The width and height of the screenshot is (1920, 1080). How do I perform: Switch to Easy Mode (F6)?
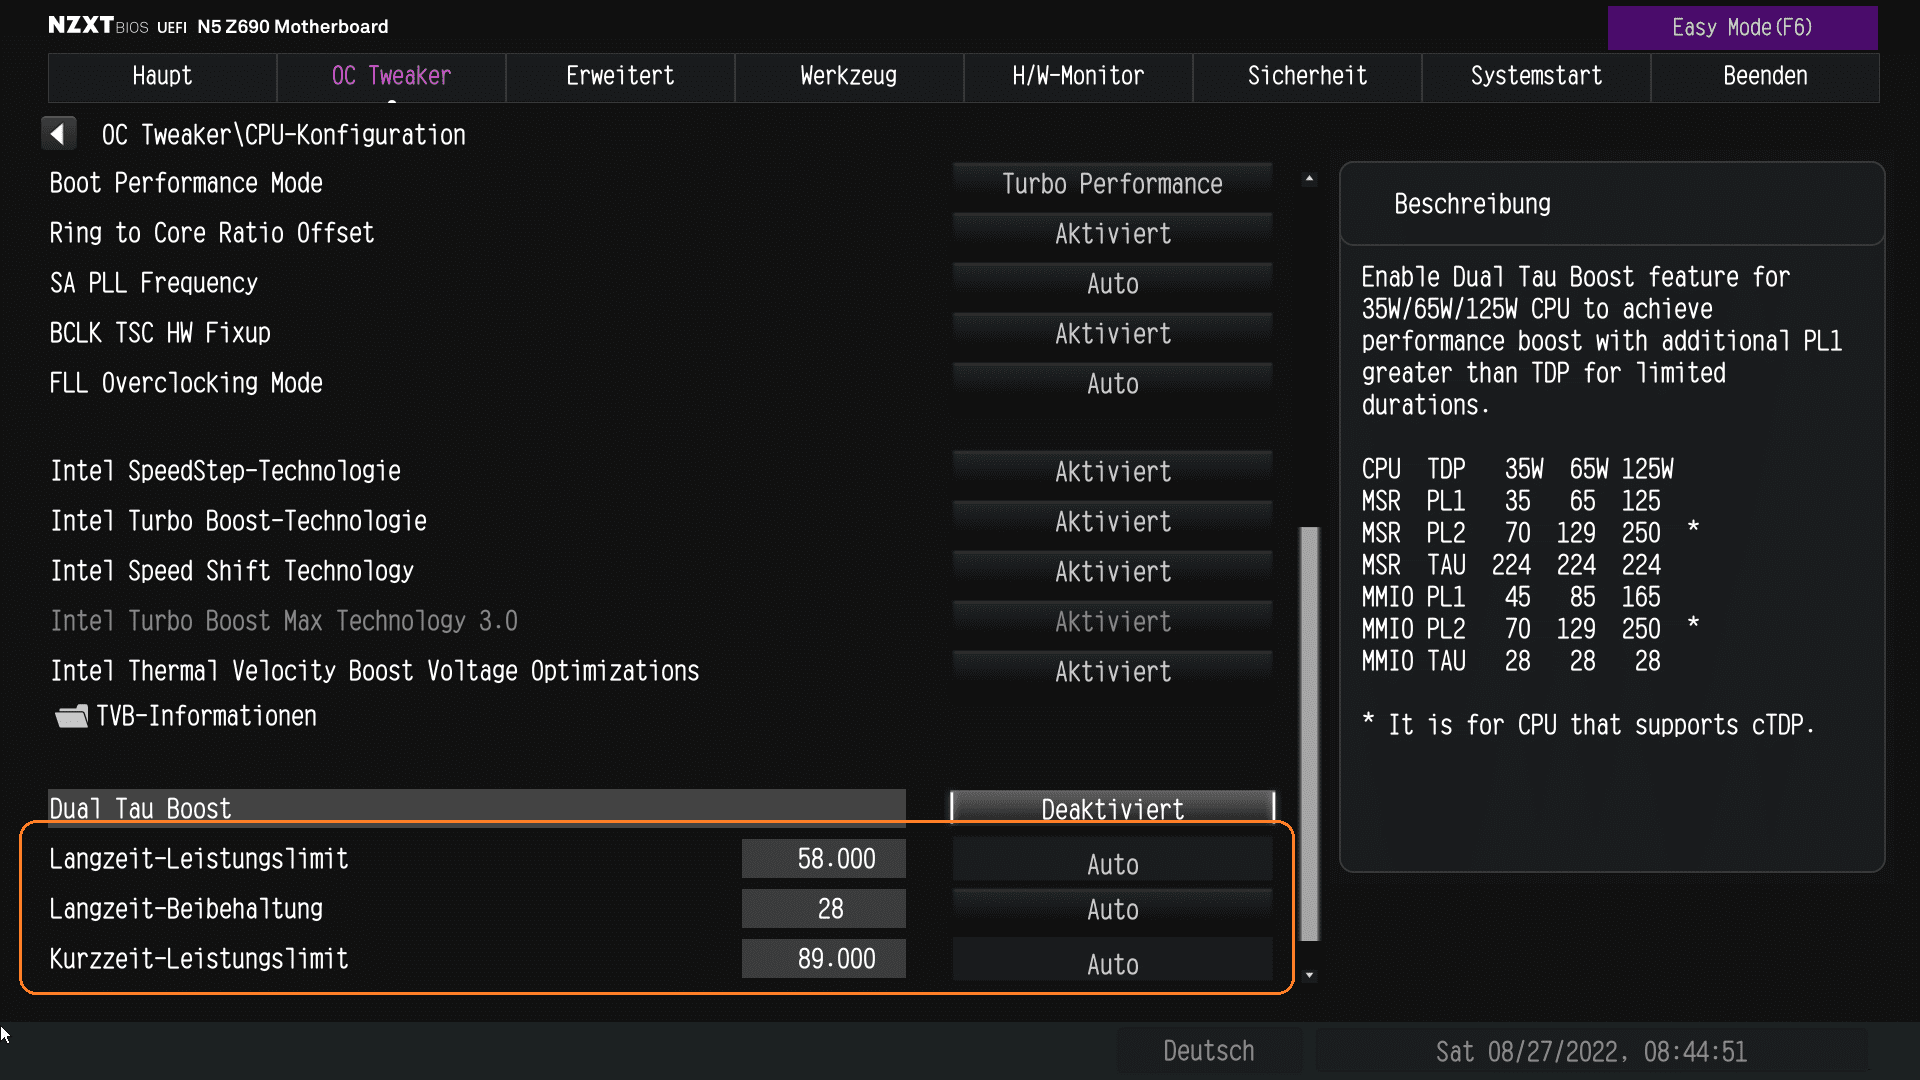coord(1742,28)
